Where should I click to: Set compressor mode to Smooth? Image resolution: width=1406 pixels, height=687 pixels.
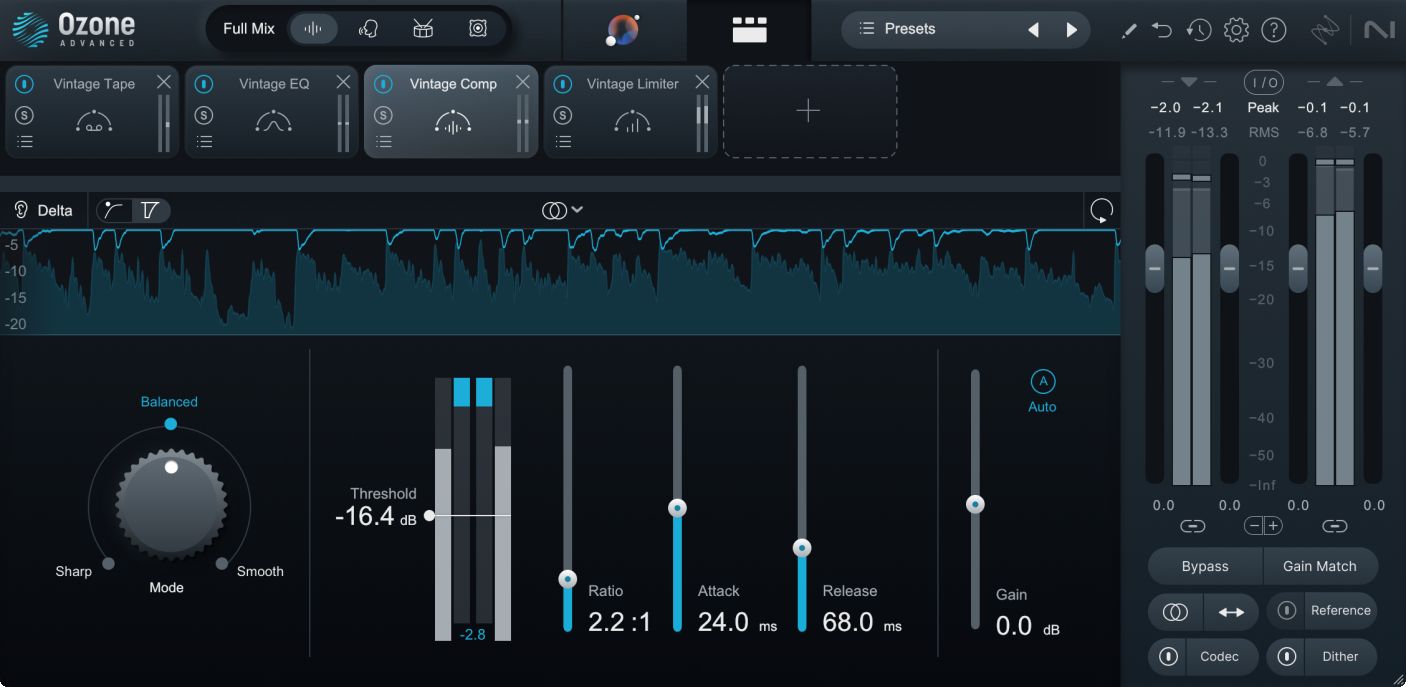(x=260, y=571)
